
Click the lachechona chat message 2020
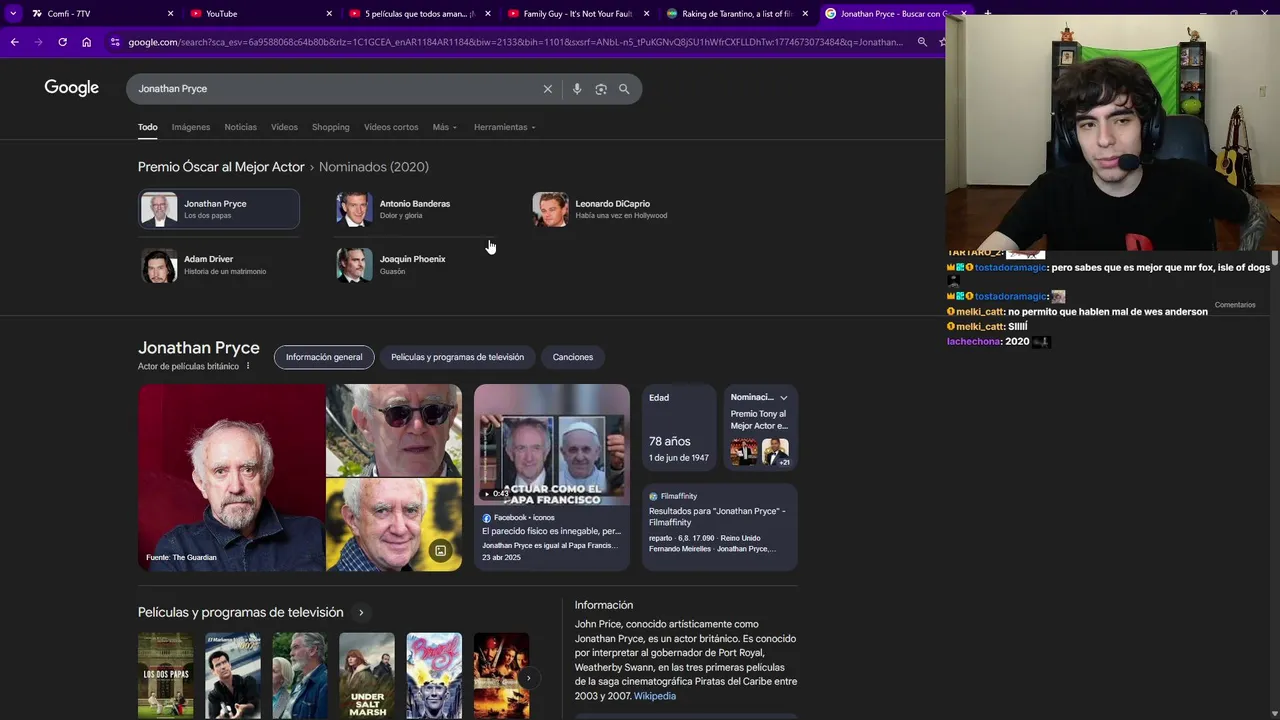[x=998, y=342]
